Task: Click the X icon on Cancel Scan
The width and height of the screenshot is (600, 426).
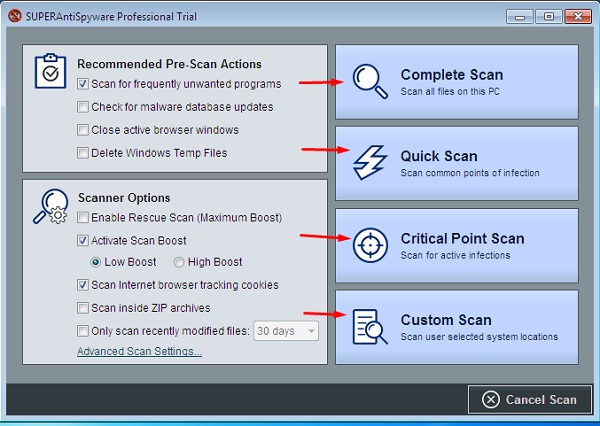Action: pyautogui.click(x=491, y=400)
